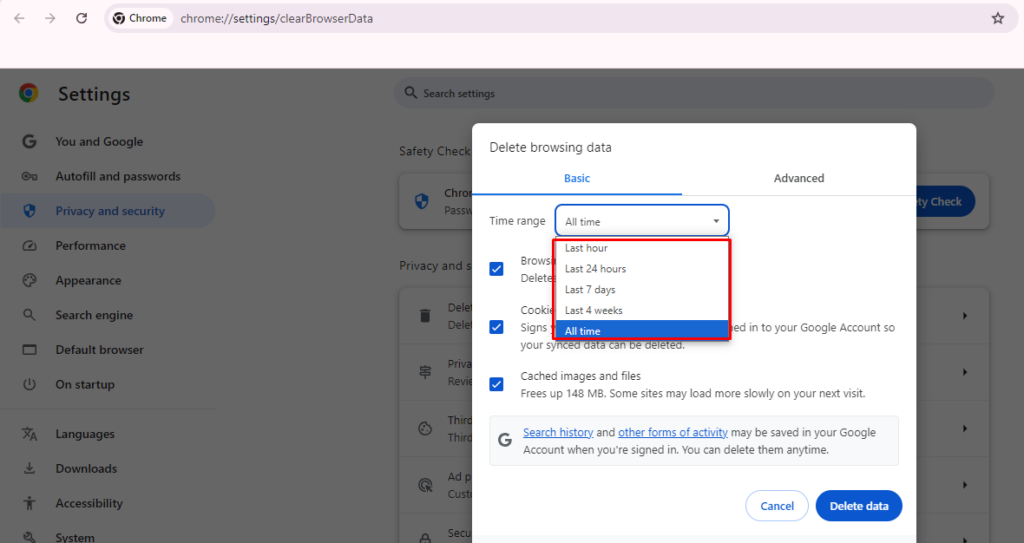Choose the highlighted All time option in list
The height and width of the screenshot is (543, 1024).
641,331
